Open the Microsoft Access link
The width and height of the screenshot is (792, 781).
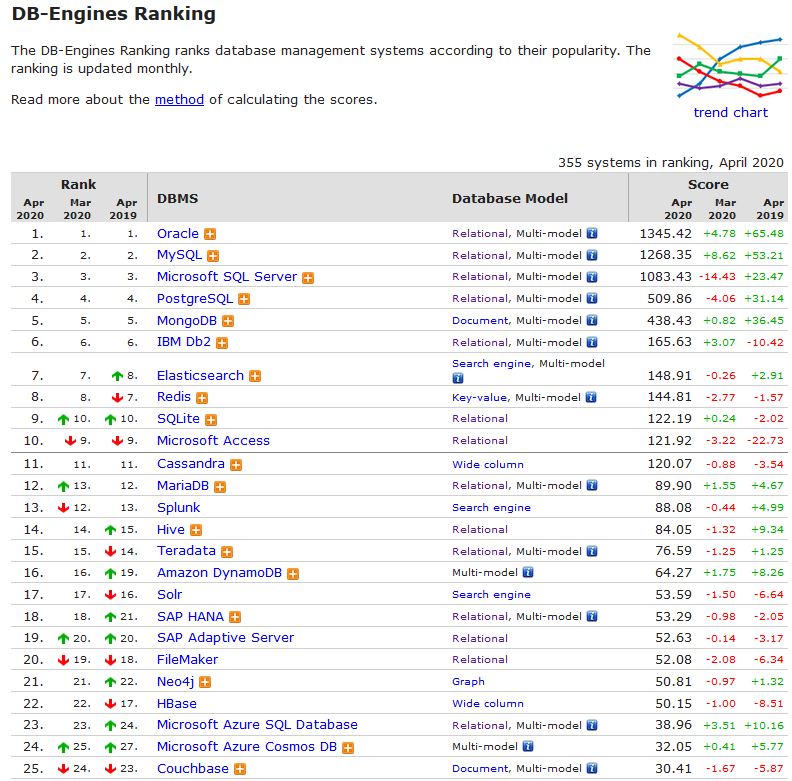213,441
